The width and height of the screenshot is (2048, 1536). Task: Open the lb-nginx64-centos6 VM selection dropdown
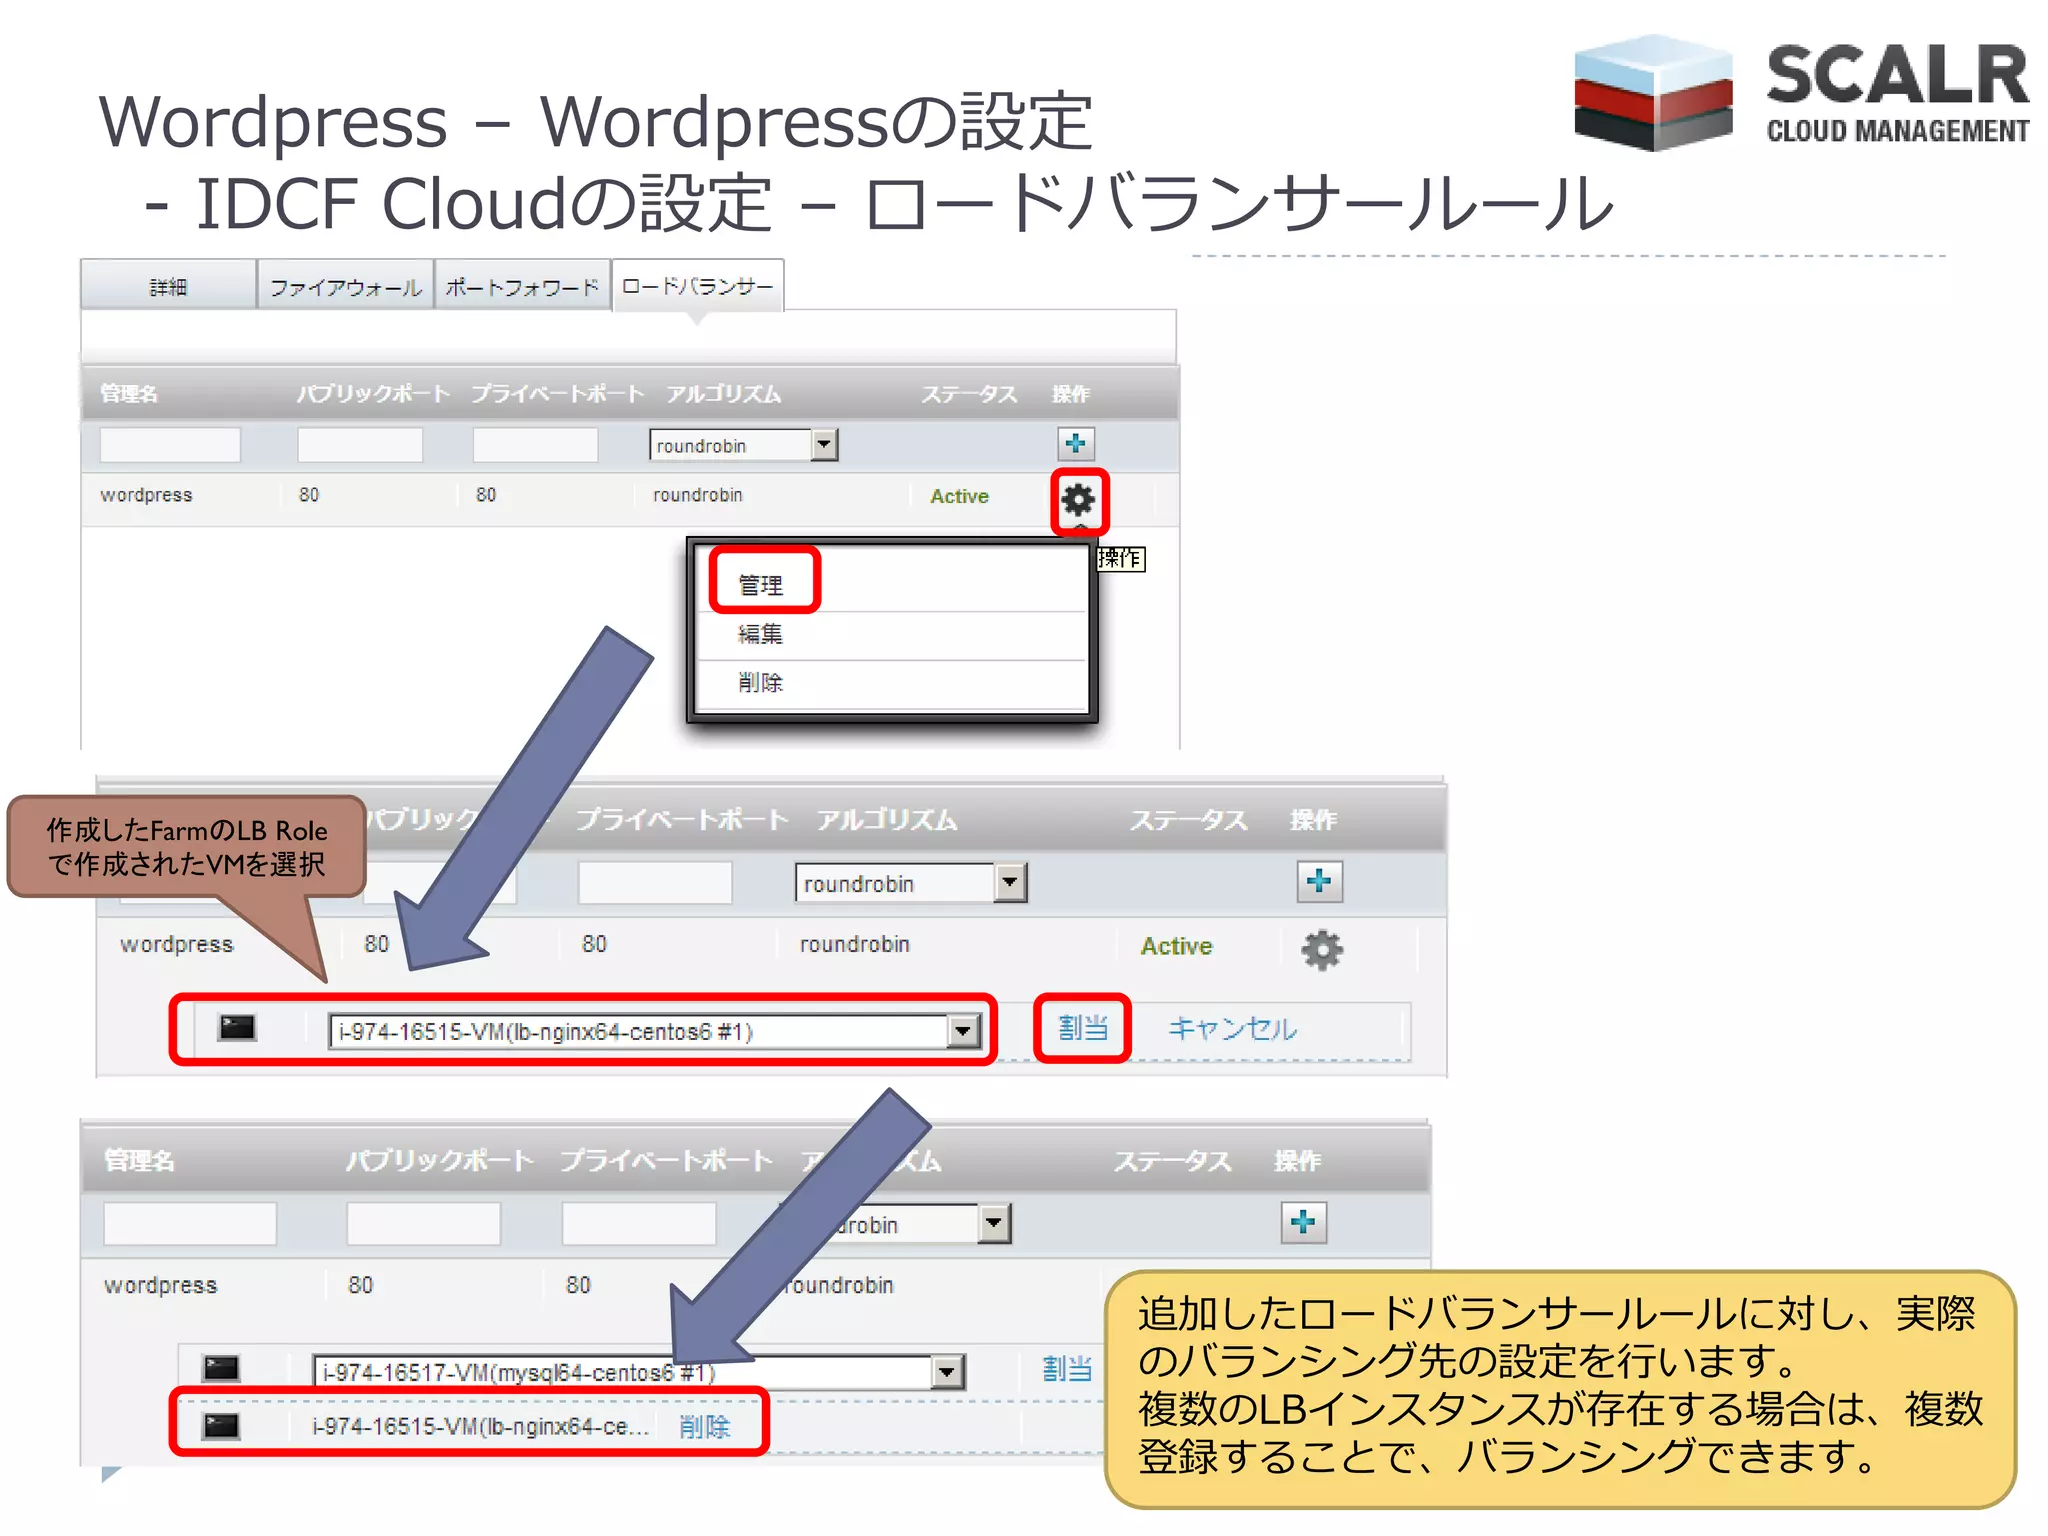point(656,1031)
